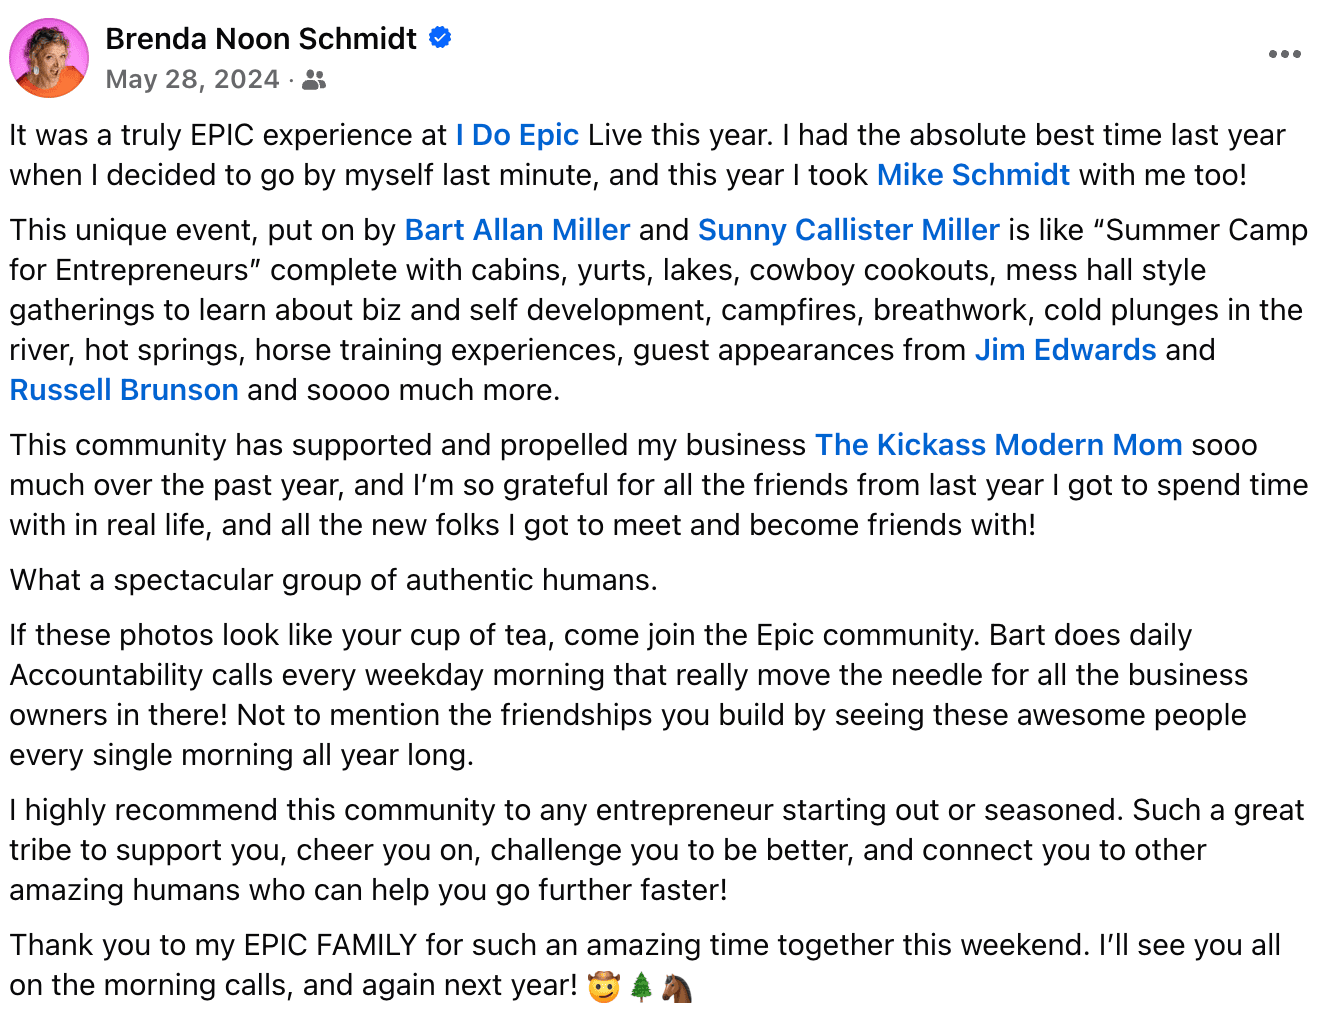Open Russell Brunson's tagged profile
This screenshot has width=1338, height=1018.
124,390
